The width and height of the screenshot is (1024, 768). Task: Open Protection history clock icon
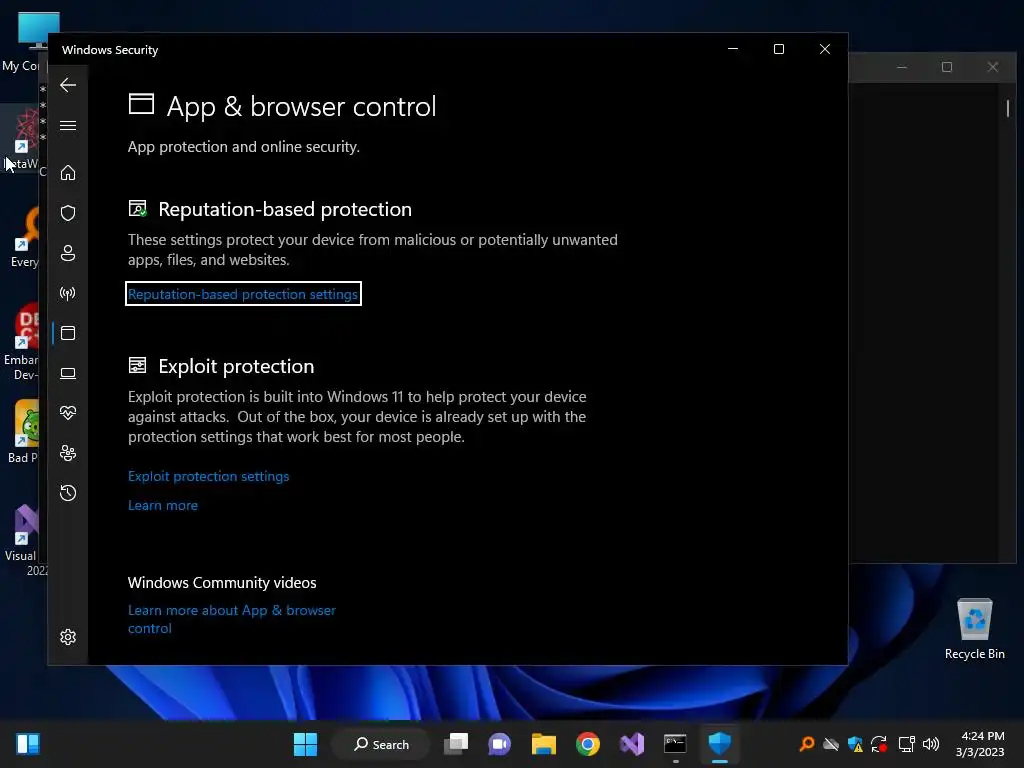68,493
